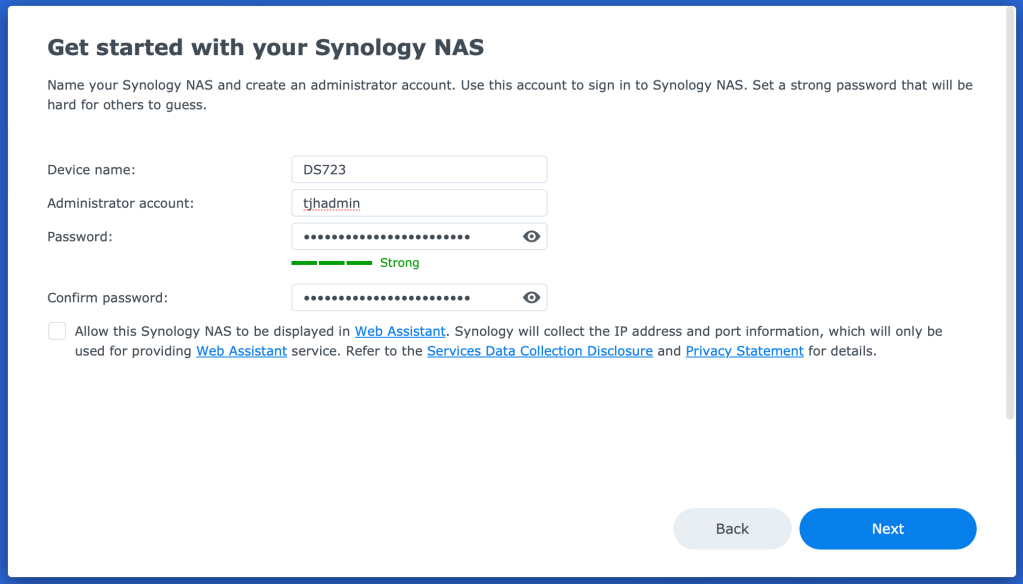Follow the Privacy Statement link

pos(744,351)
